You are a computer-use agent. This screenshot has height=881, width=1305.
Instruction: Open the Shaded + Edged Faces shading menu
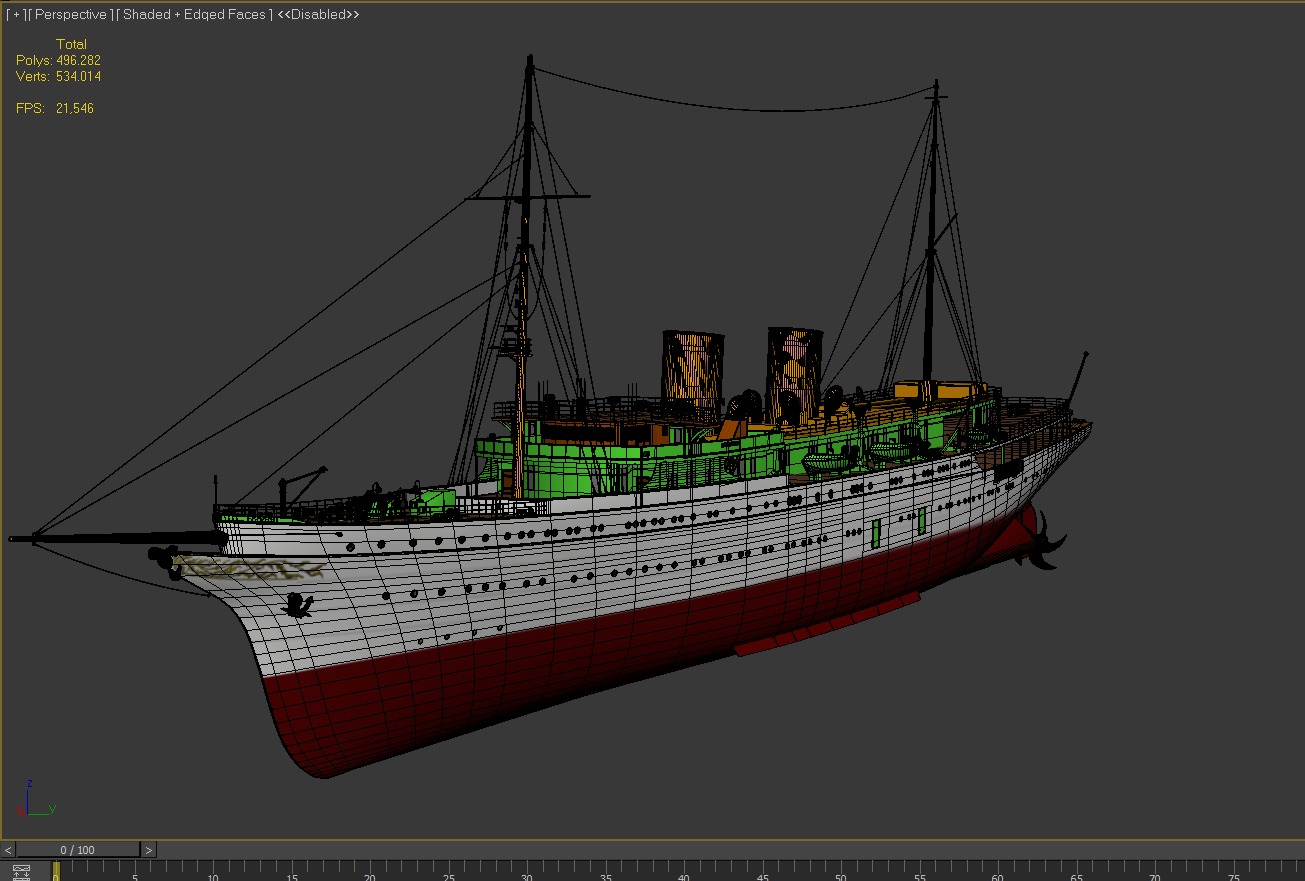(x=194, y=15)
